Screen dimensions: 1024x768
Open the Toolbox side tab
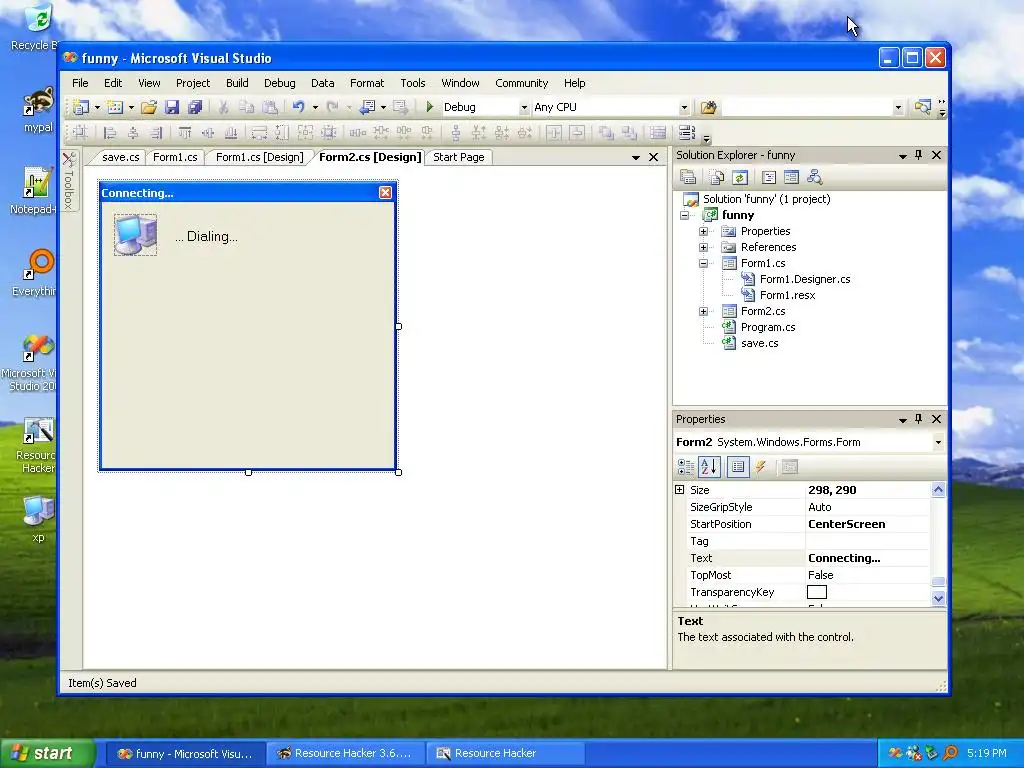pyautogui.click(x=69, y=181)
